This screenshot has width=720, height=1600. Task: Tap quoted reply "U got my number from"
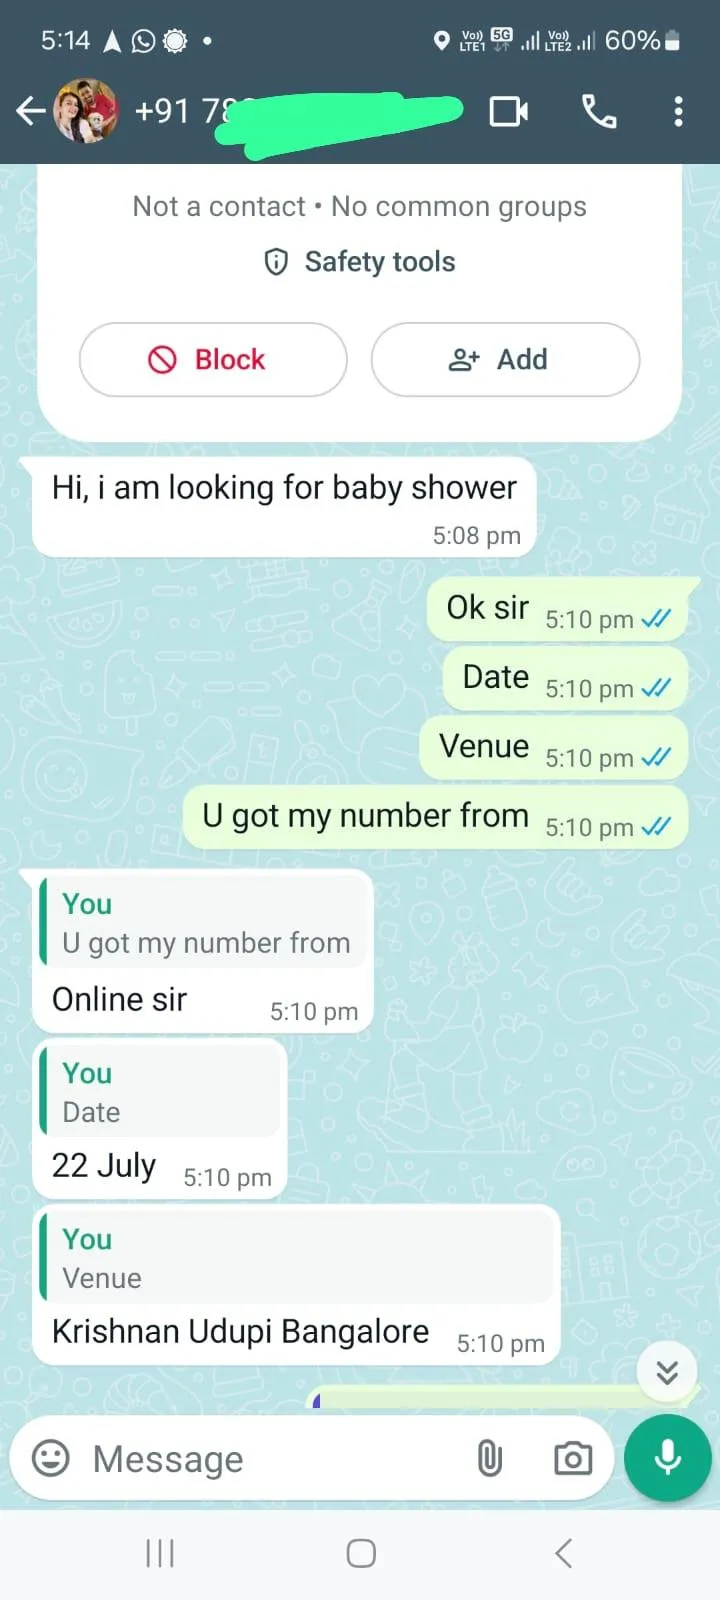click(x=204, y=924)
